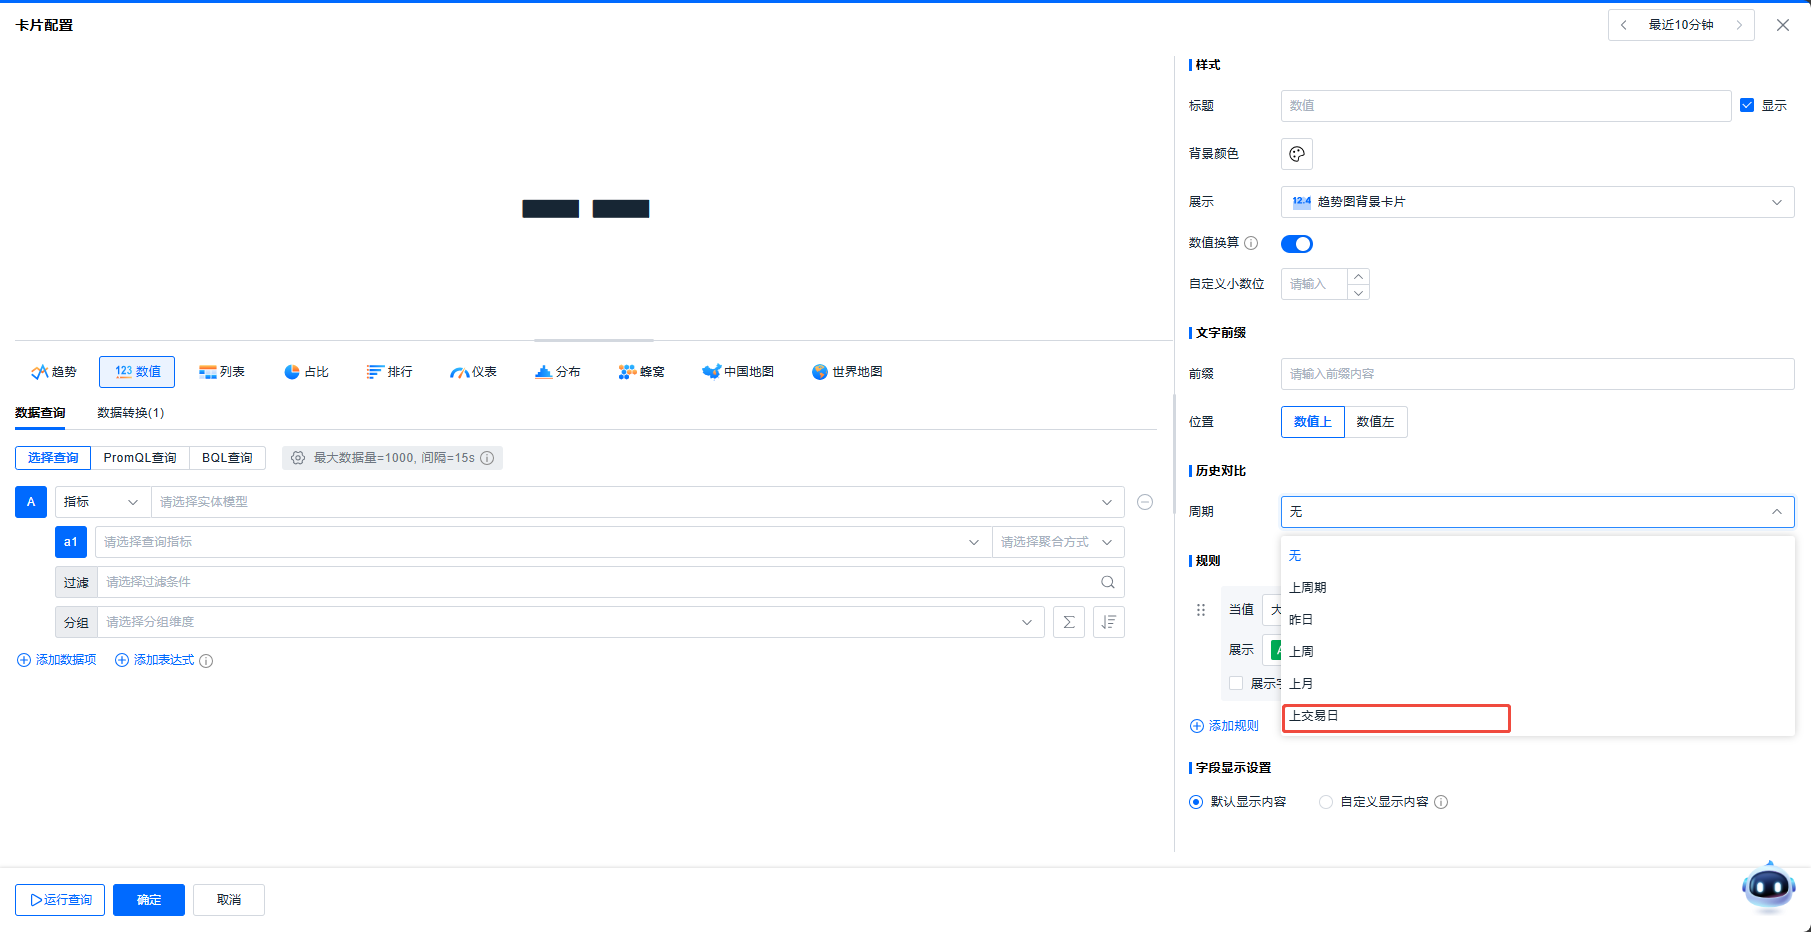The width and height of the screenshot is (1811, 932).
Task: Select 自定义显示内容 radio button
Action: coord(1326,802)
